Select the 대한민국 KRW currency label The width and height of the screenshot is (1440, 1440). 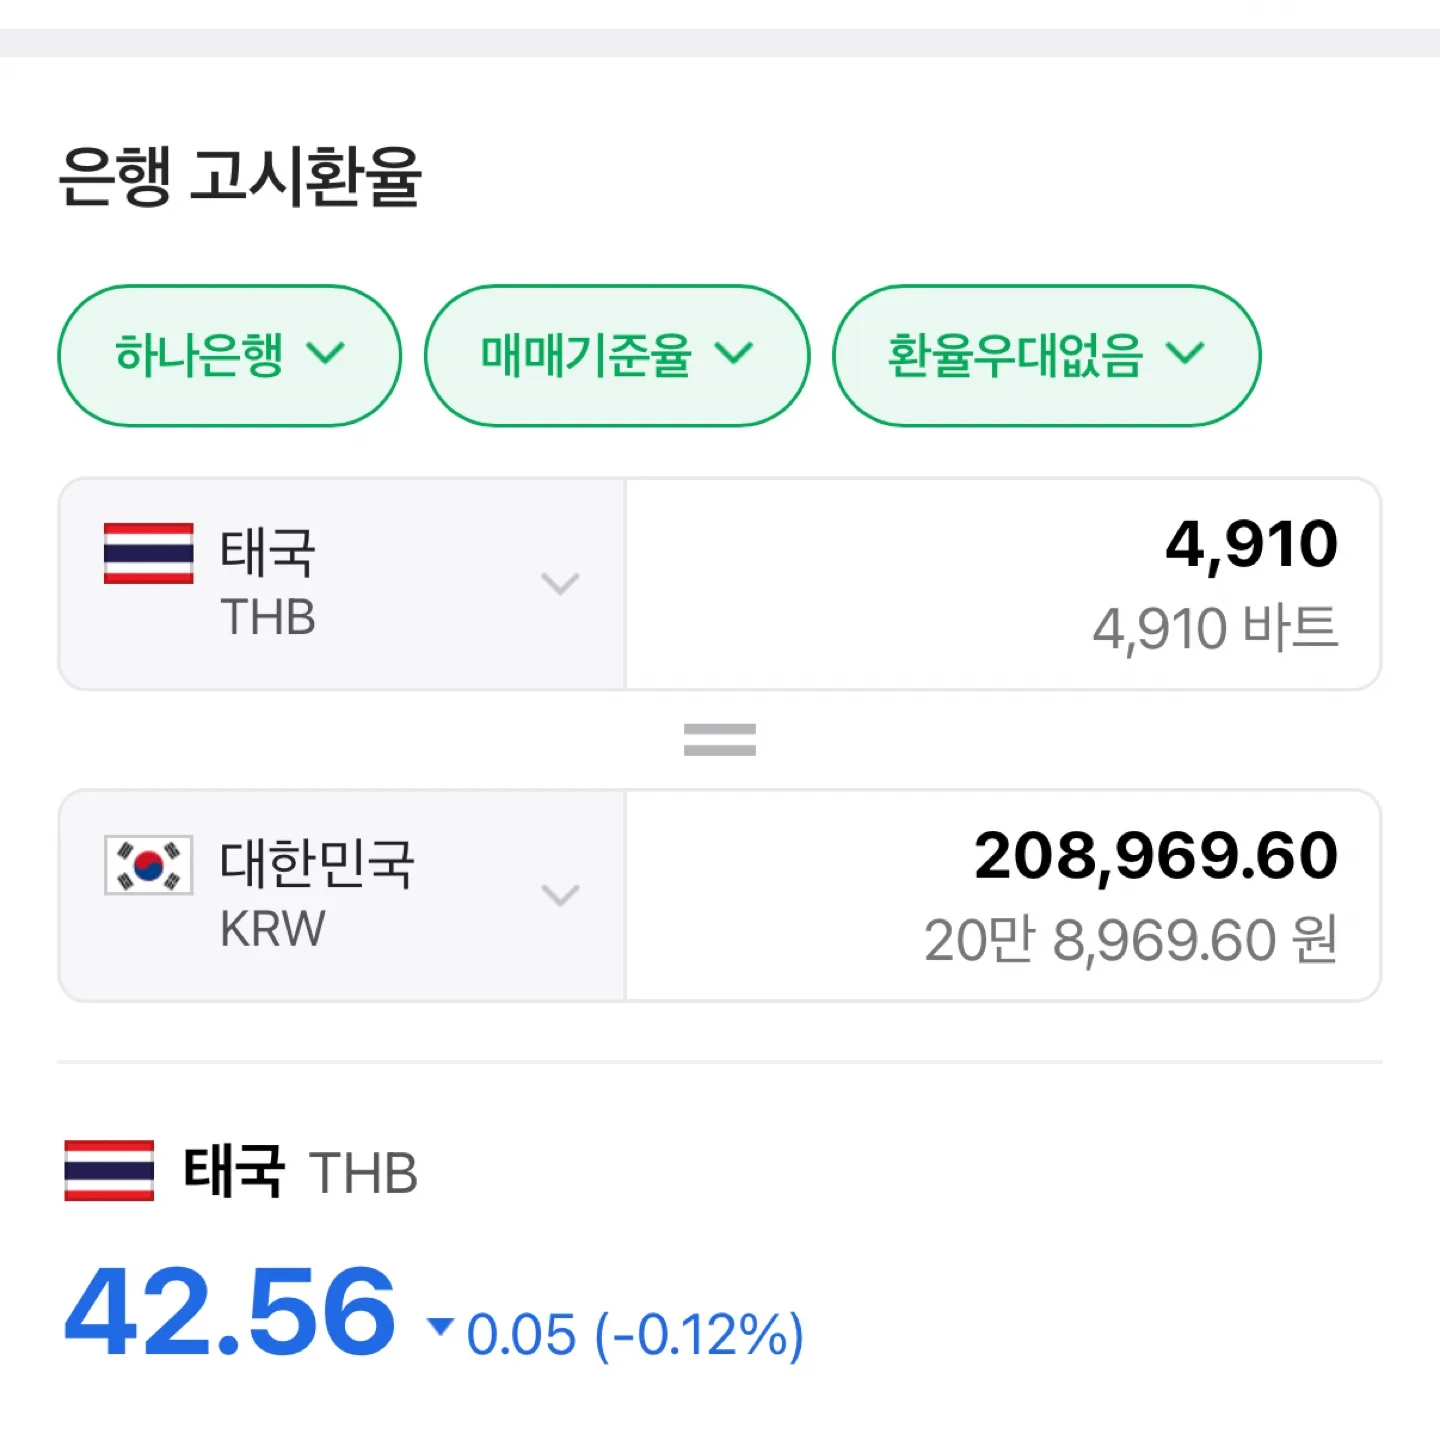pyautogui.click(x=317, y=895)
